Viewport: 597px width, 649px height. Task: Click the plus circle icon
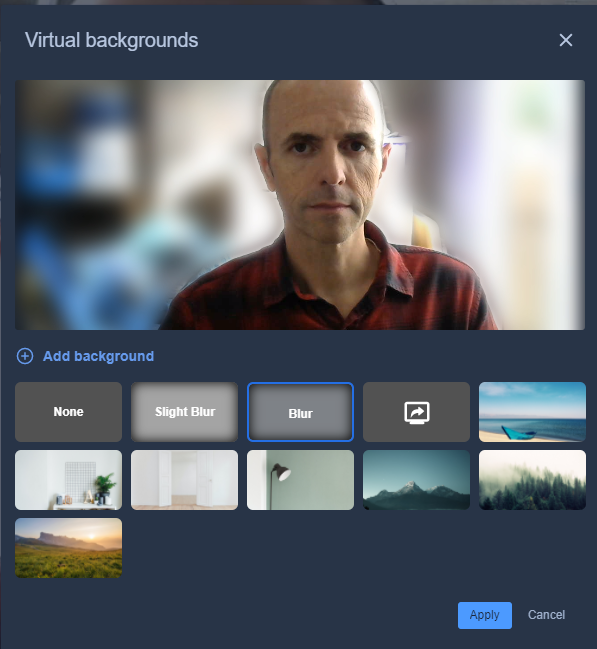(25, 356)
